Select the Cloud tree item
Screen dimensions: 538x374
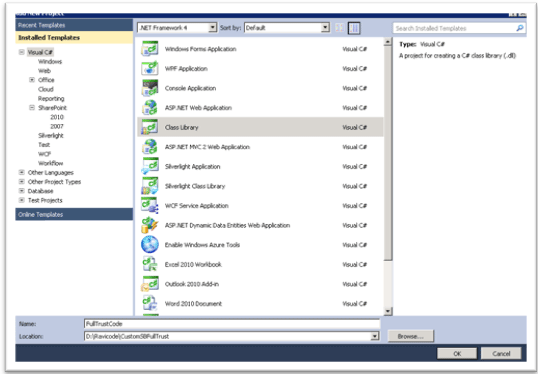tap(46, 89)
